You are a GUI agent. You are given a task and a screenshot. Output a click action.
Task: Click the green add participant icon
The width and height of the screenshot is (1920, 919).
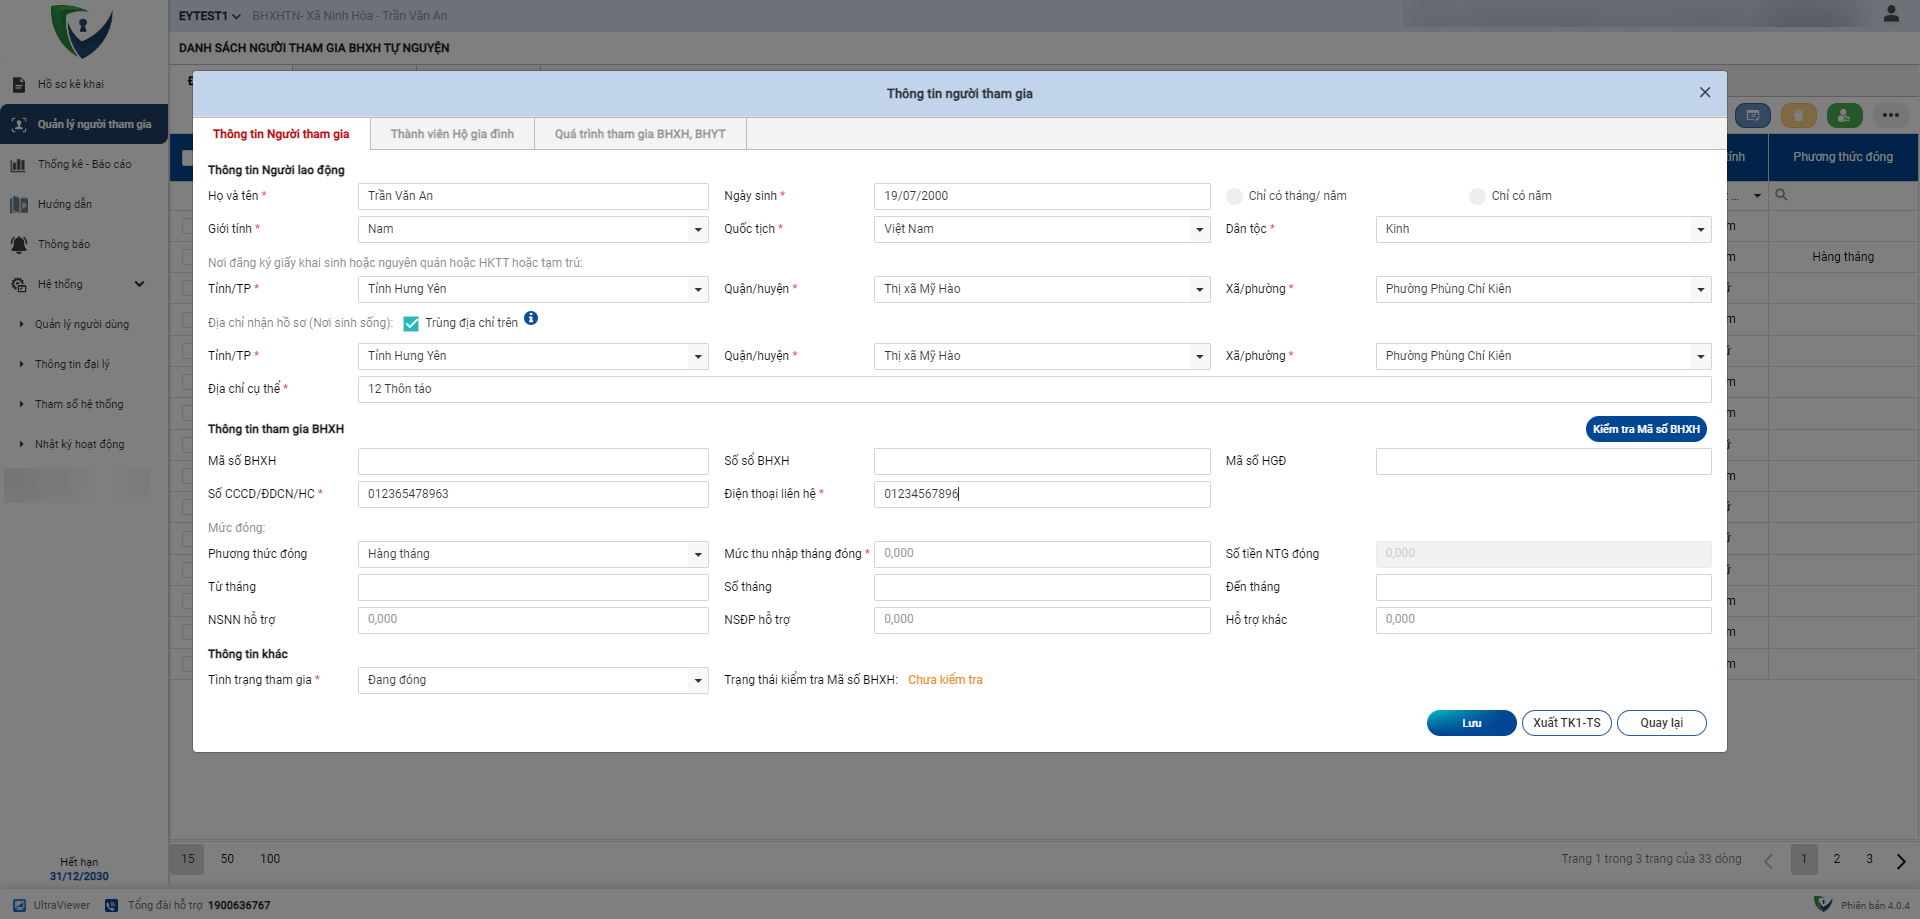click(1844, 116)
